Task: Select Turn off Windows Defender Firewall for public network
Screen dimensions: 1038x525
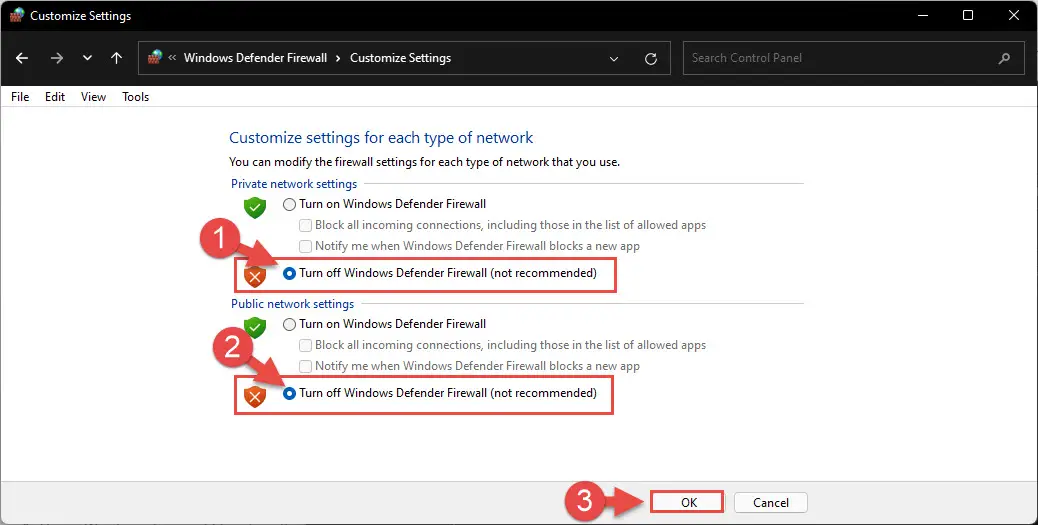Action: pos(289,393)
